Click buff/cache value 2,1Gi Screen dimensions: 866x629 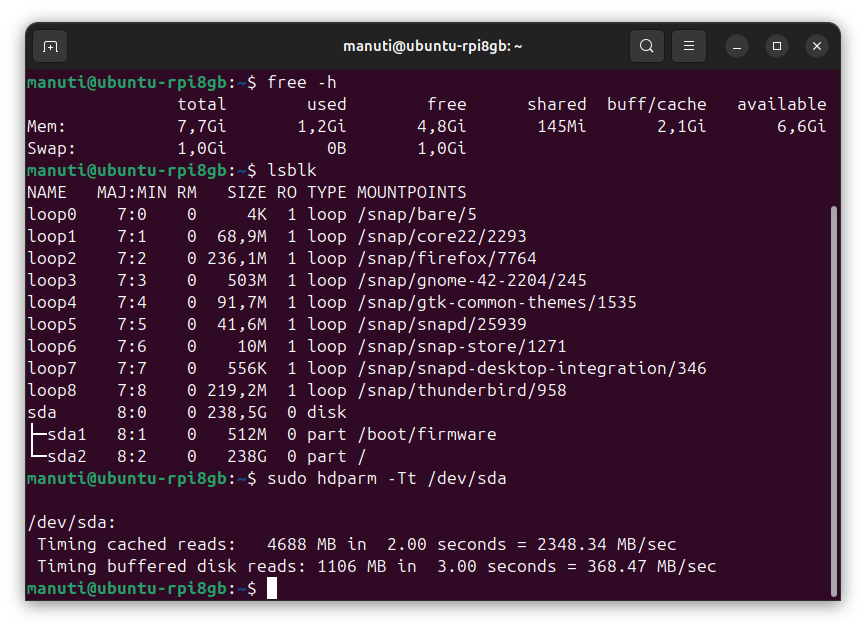pos(682,127)
